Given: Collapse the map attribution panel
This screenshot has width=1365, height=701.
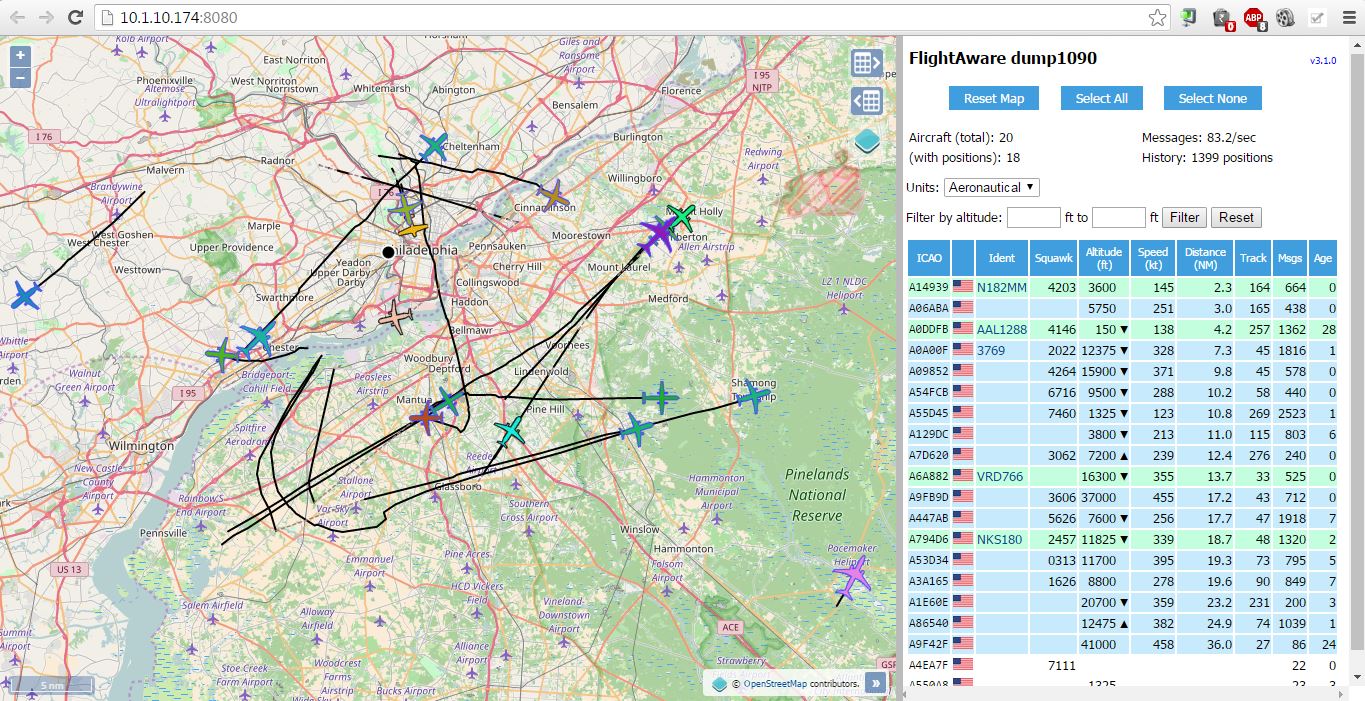Looking at the screenshot, I should [875, 683].
